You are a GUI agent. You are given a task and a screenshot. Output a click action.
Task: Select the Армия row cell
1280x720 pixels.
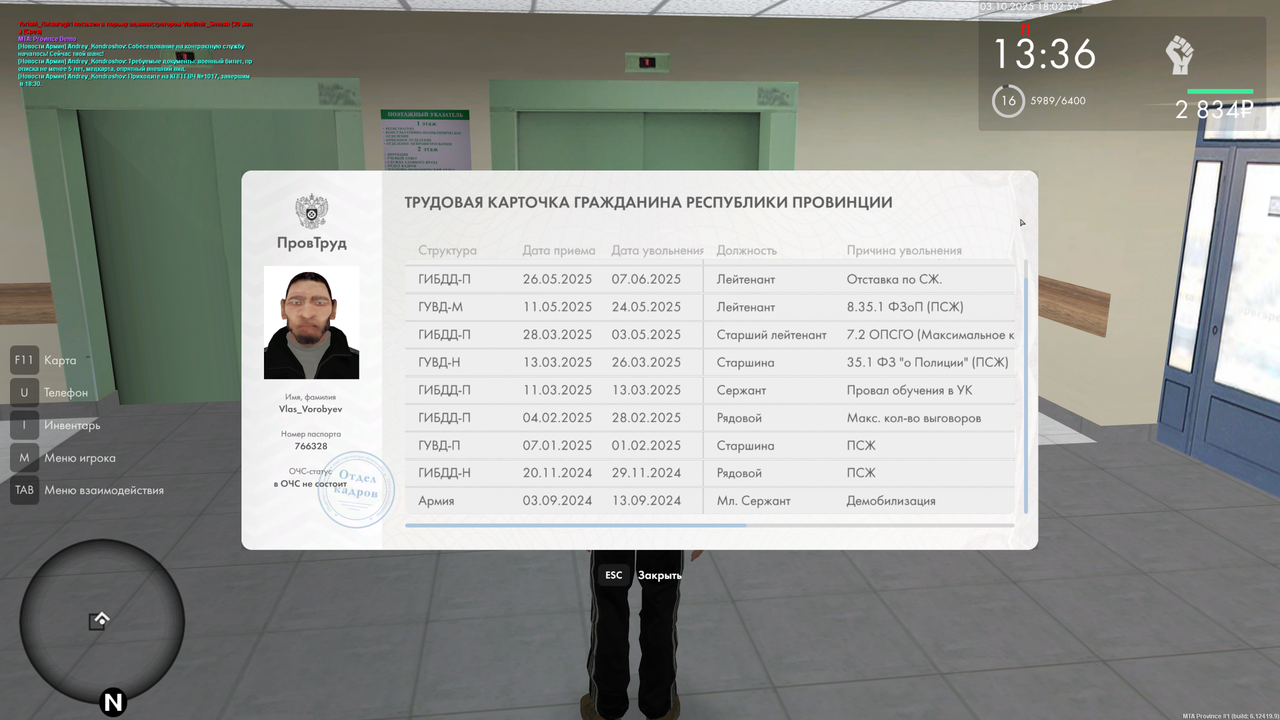436,501
